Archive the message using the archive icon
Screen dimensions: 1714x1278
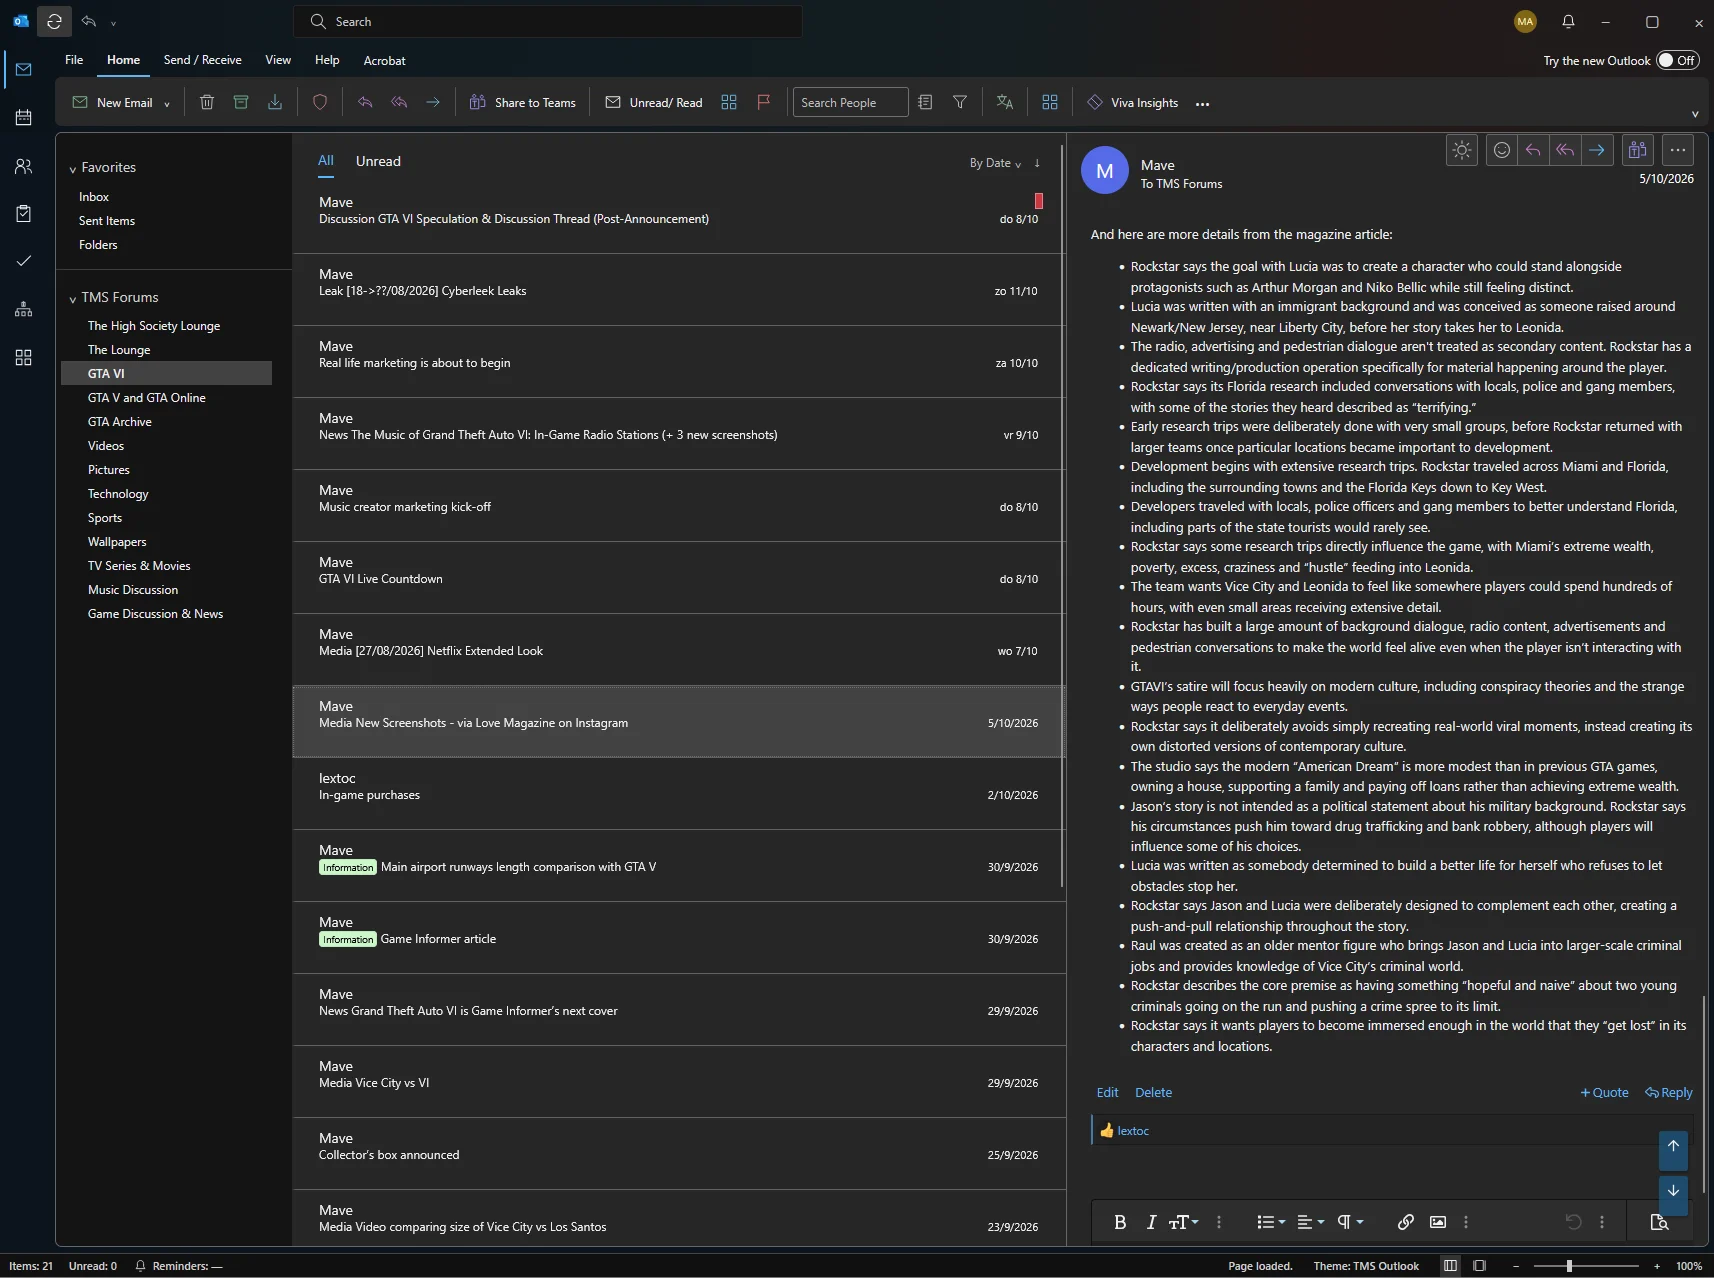point(241,102)
